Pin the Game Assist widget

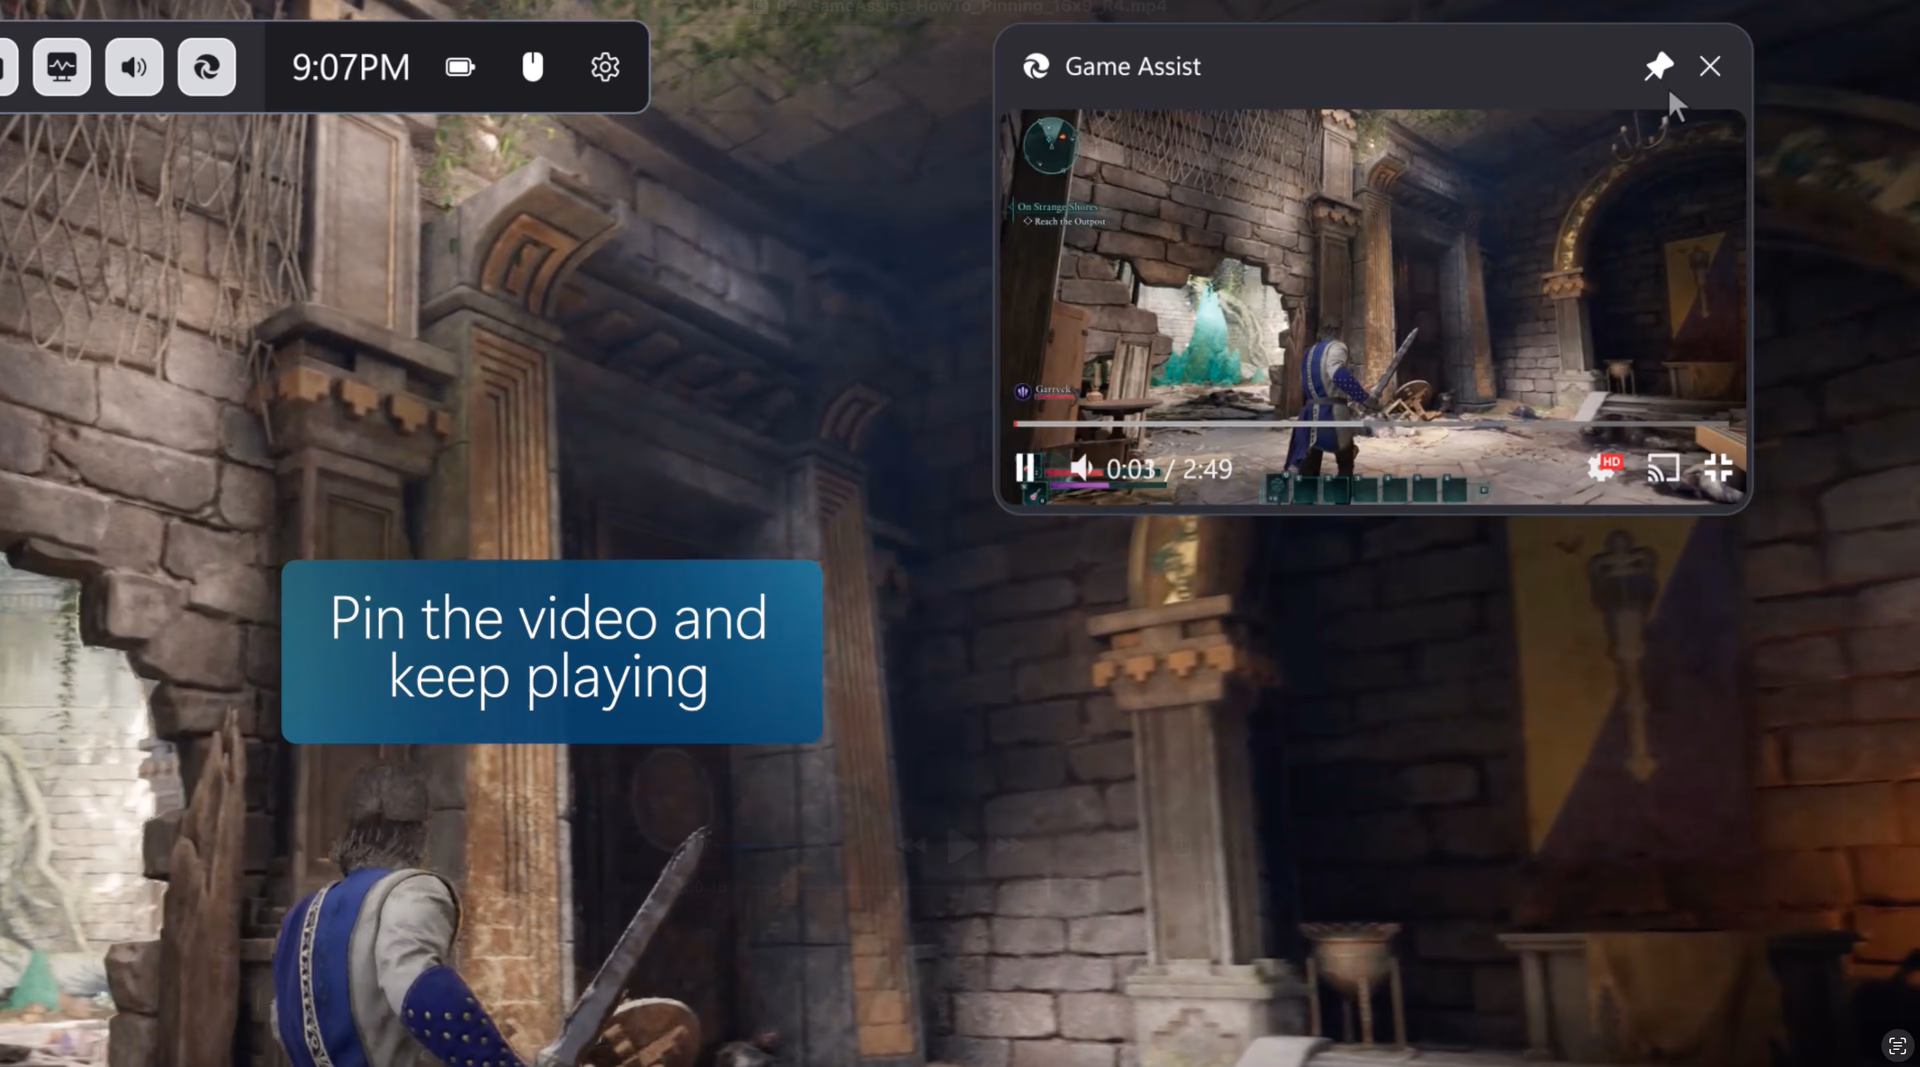click(x=1658, y=66)
